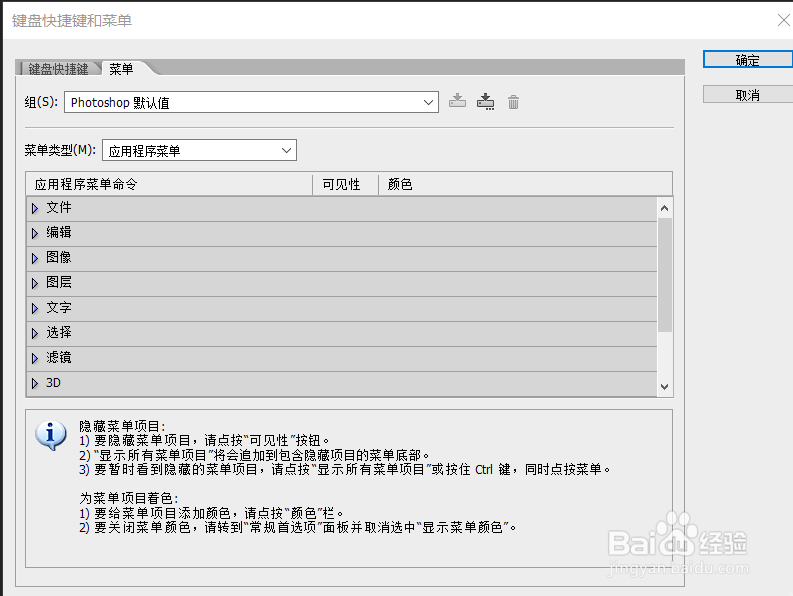Viewport: 793px width, 596px height.
Task: Click the 取消 button
Action: pos(747,95)
